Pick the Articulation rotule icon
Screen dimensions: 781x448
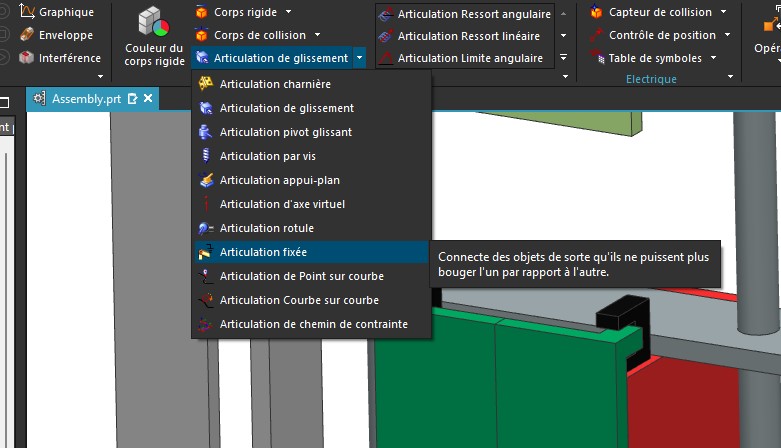coord(206,228)
